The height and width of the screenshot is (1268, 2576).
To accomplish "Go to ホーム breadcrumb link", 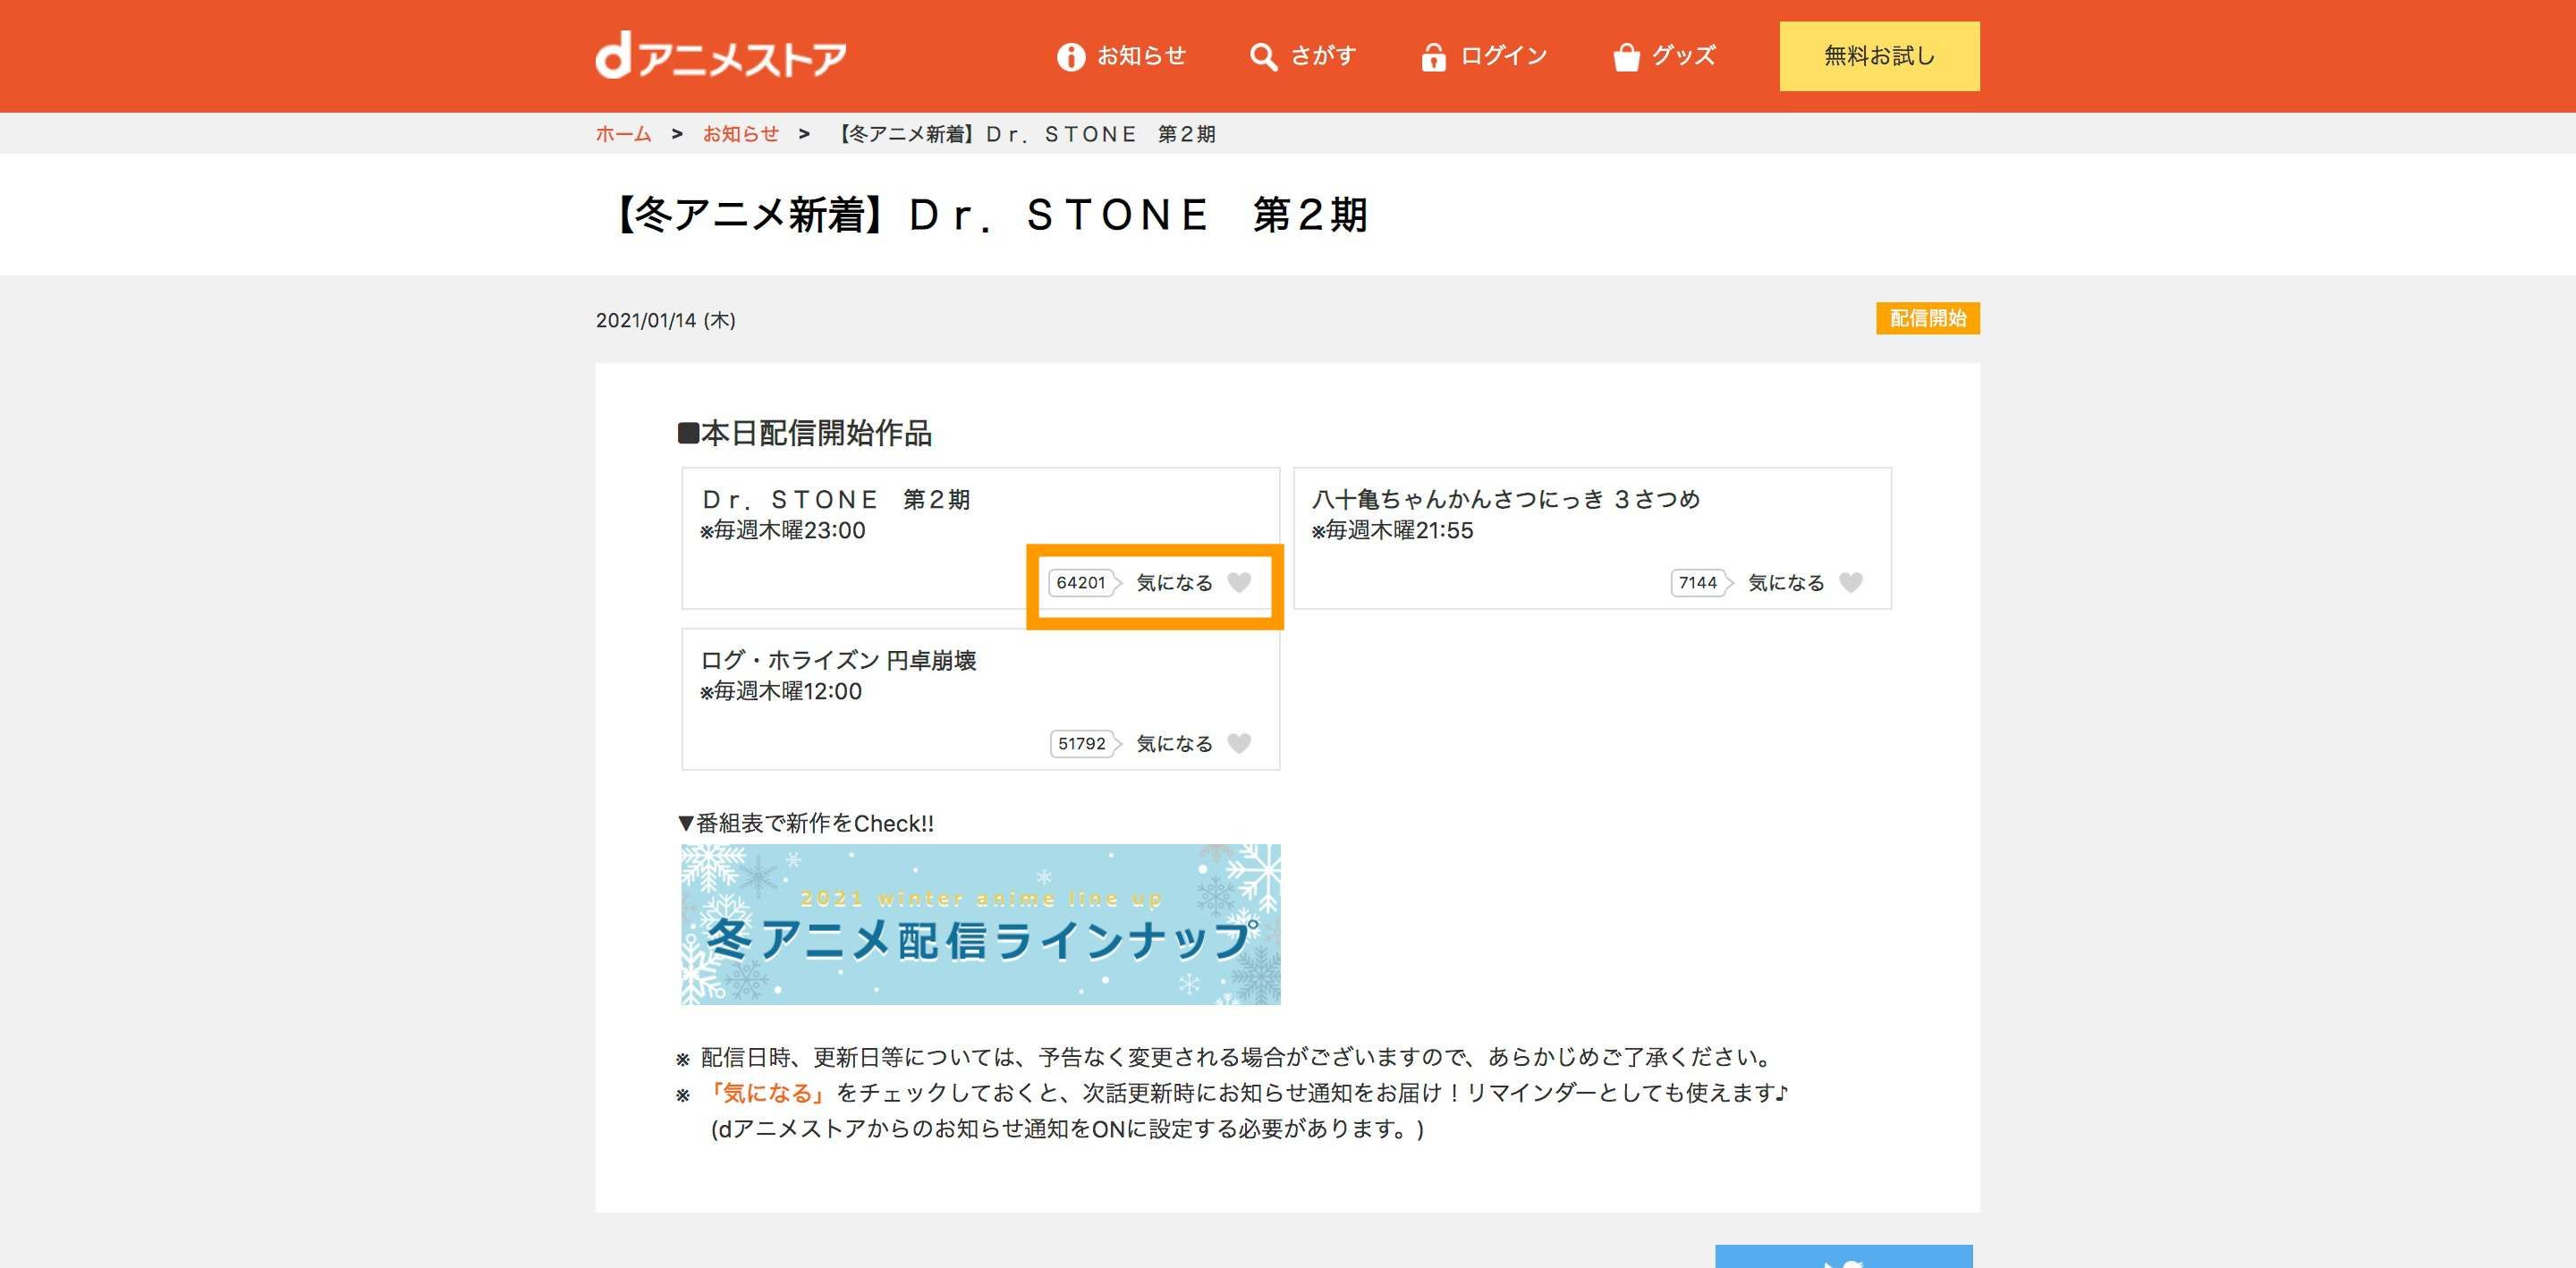I will [623, 134].
